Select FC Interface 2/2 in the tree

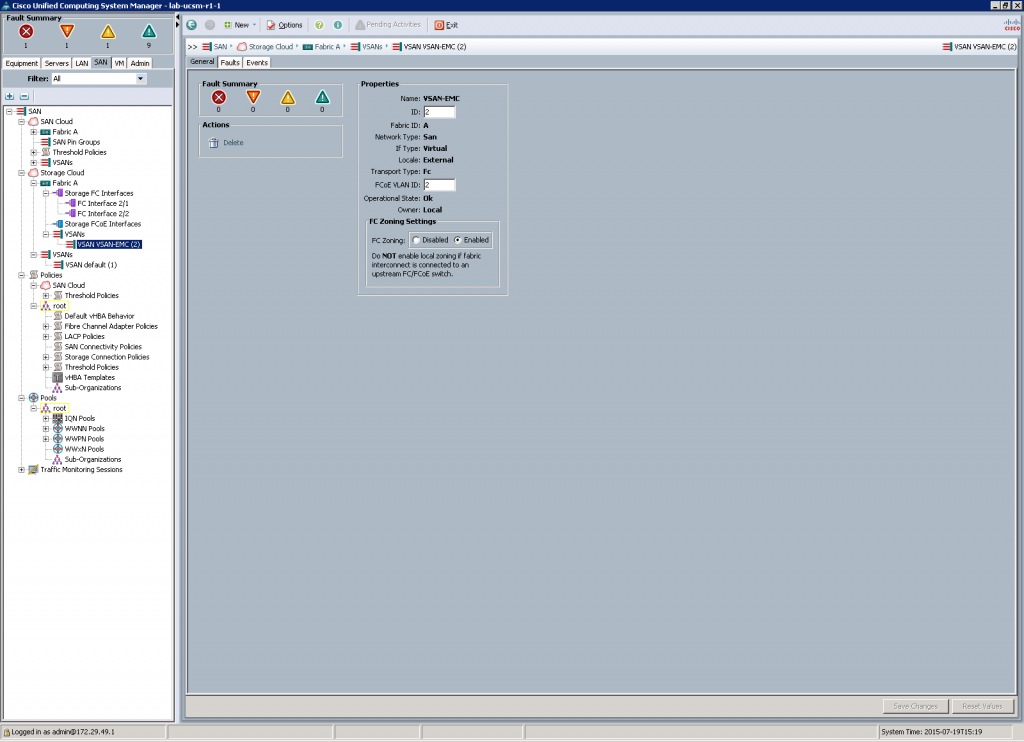tap(103, 214)
